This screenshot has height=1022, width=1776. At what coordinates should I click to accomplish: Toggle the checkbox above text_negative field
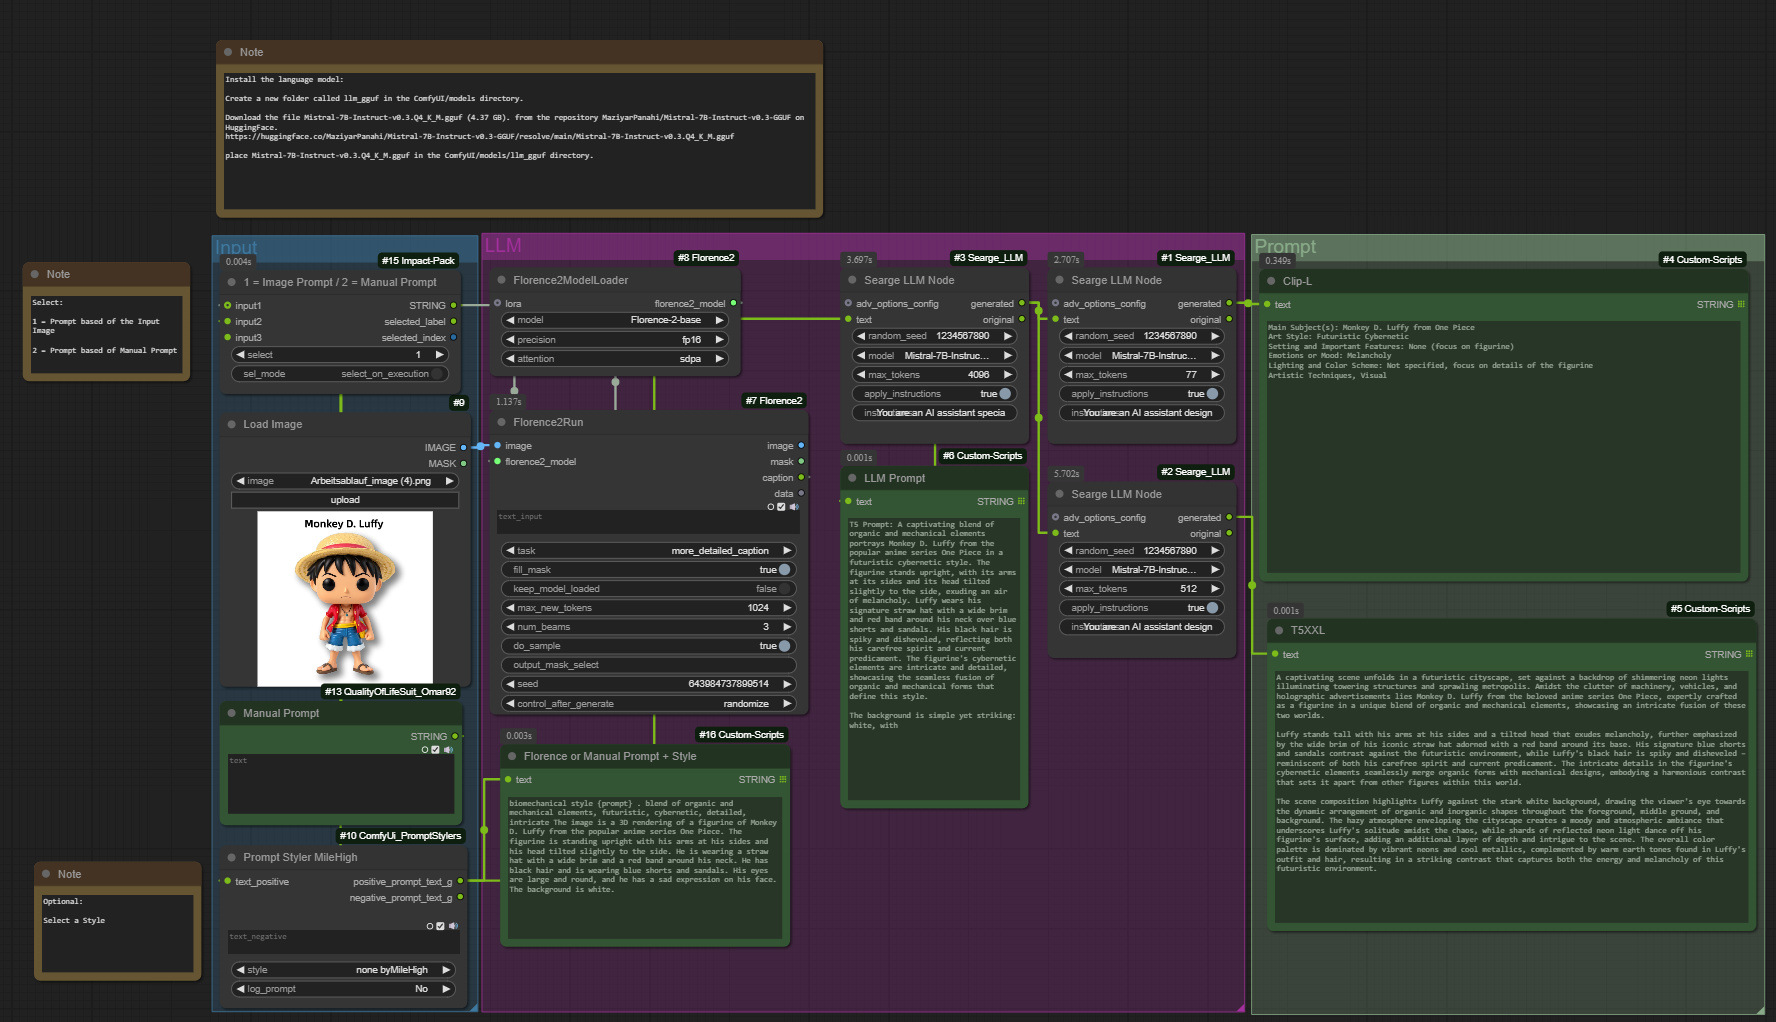pos(440,926)
